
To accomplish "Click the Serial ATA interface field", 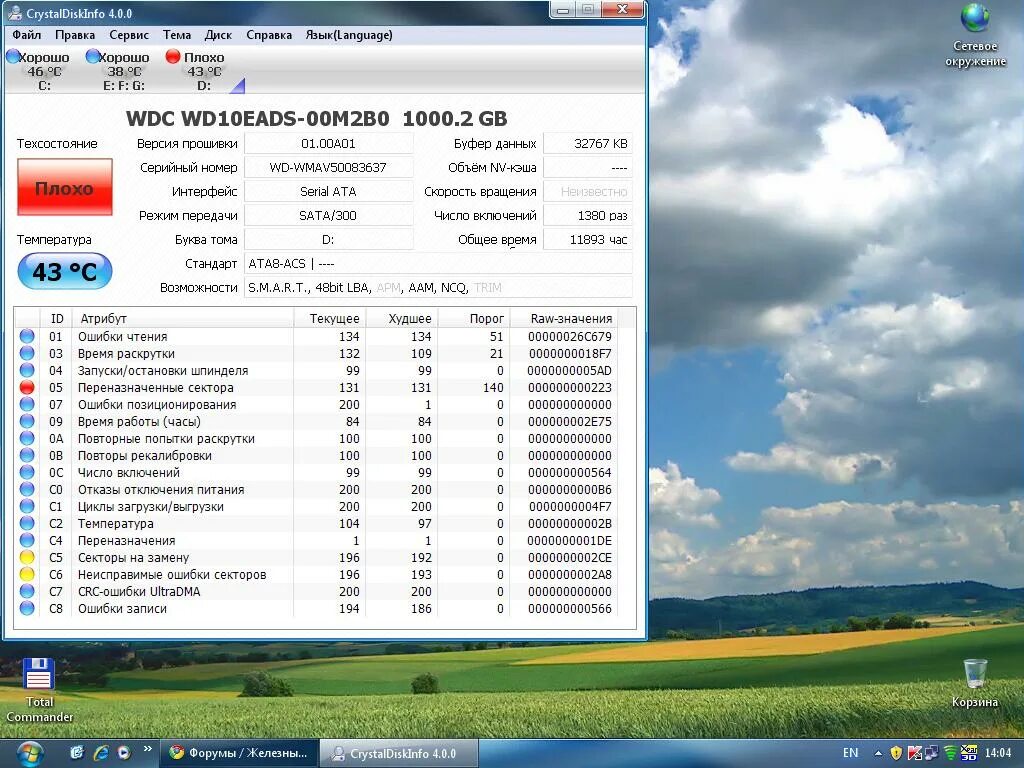I will click(x=328, y=191).
